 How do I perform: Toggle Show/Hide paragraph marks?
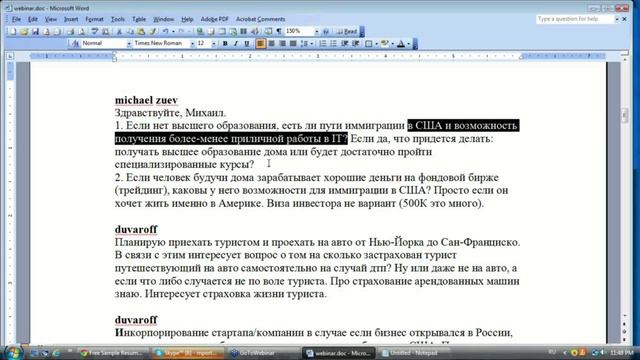point(279,31)
